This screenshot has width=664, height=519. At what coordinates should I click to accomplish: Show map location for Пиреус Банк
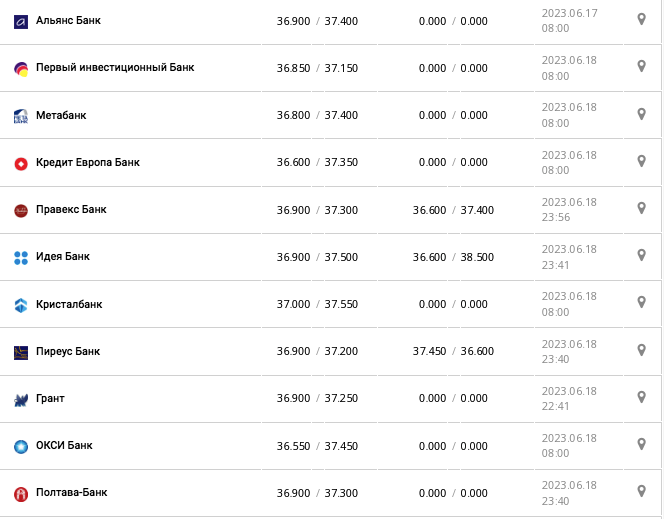point(642,350)
